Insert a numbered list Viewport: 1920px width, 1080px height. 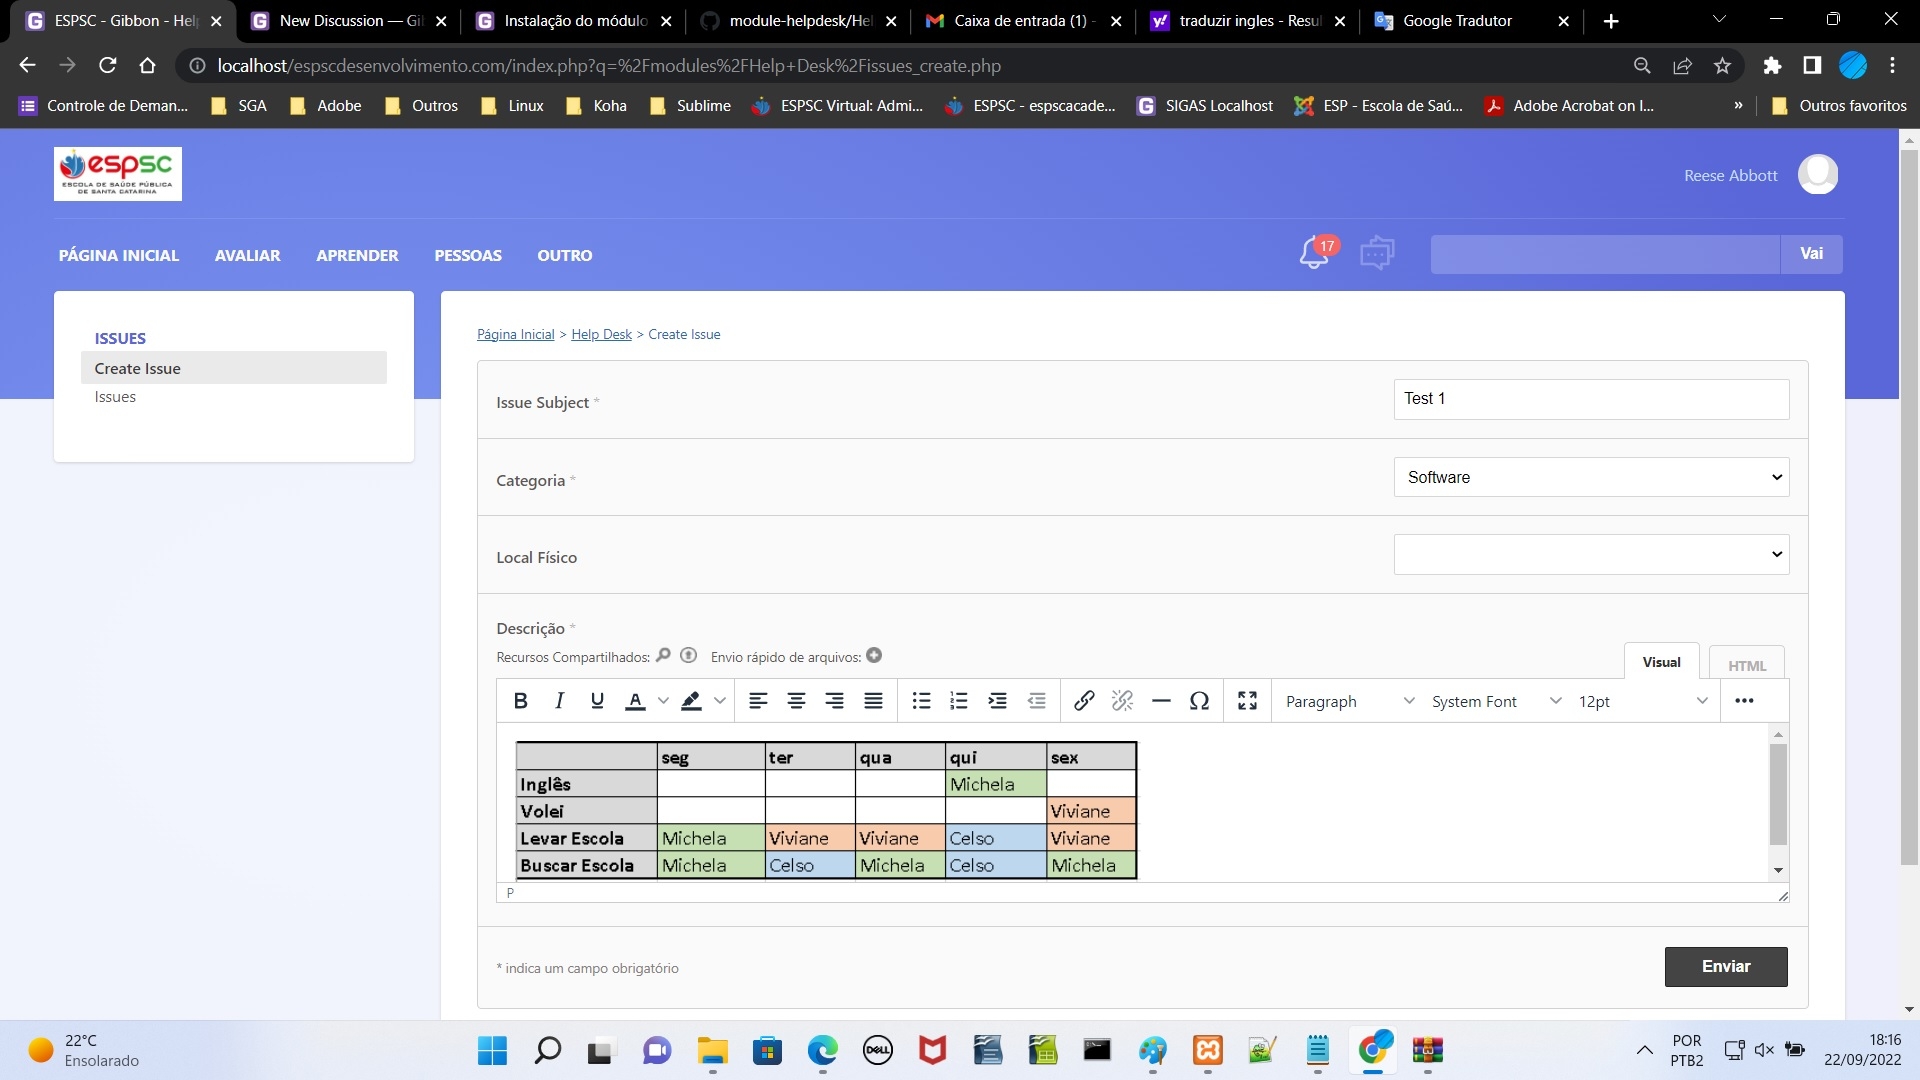tap(959, 701)
